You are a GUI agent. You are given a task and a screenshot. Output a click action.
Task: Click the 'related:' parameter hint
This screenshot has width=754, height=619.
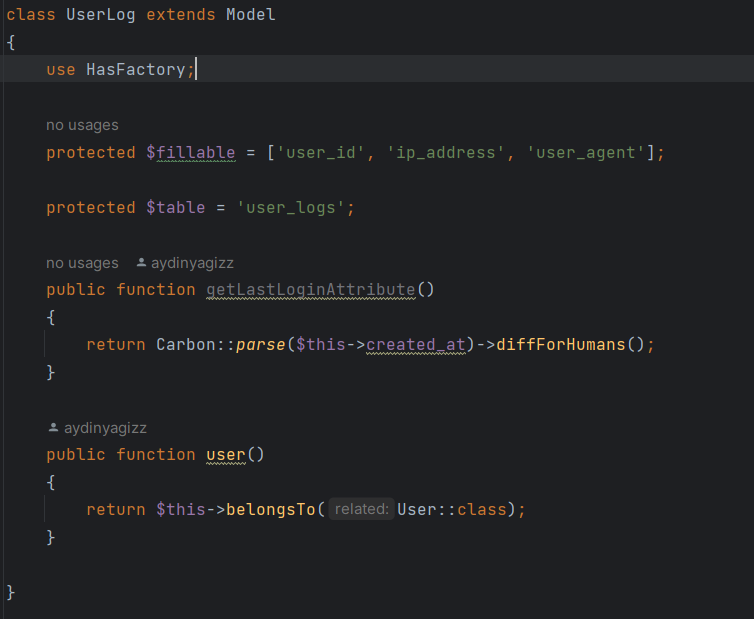(361, 510)
